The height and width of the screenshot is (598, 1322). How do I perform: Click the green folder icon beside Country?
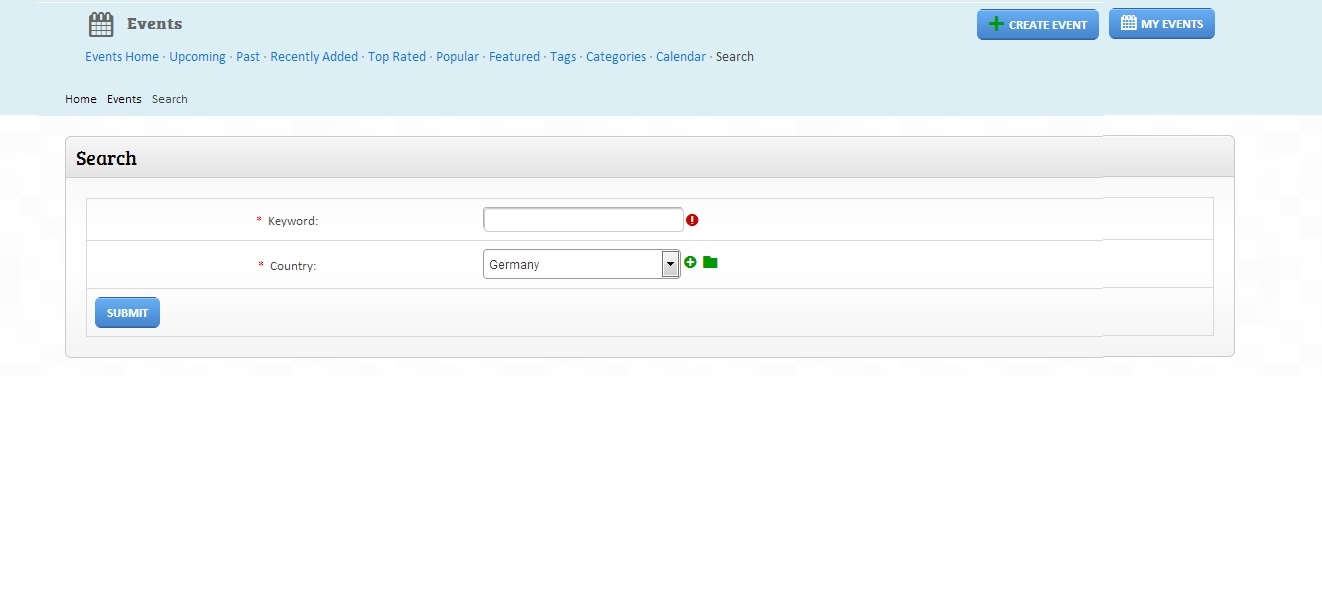710,262
